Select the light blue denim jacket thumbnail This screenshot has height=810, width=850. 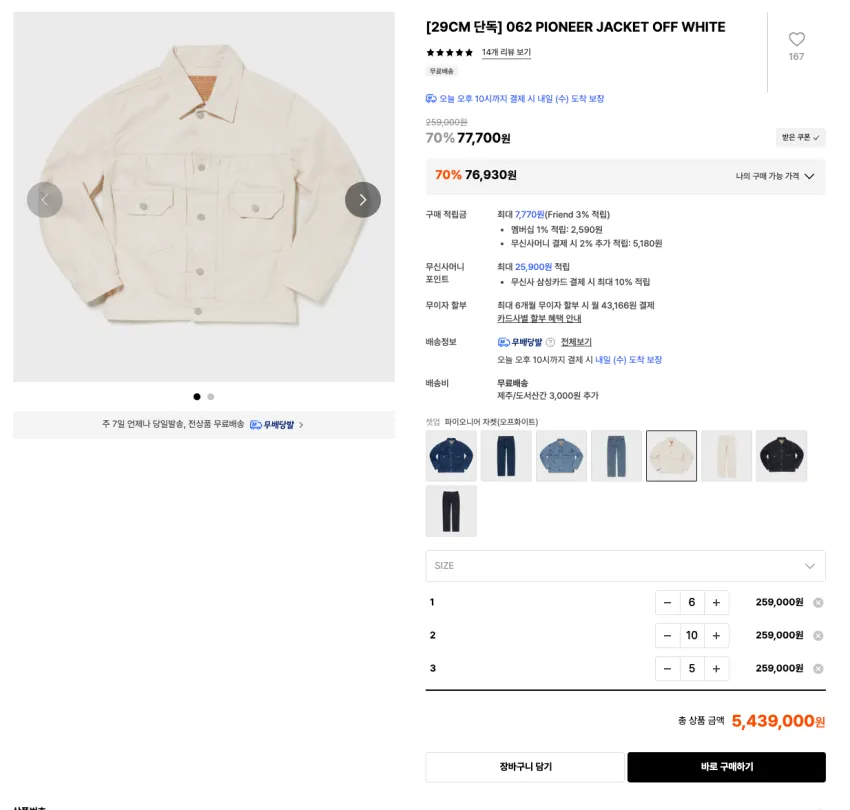561,456
